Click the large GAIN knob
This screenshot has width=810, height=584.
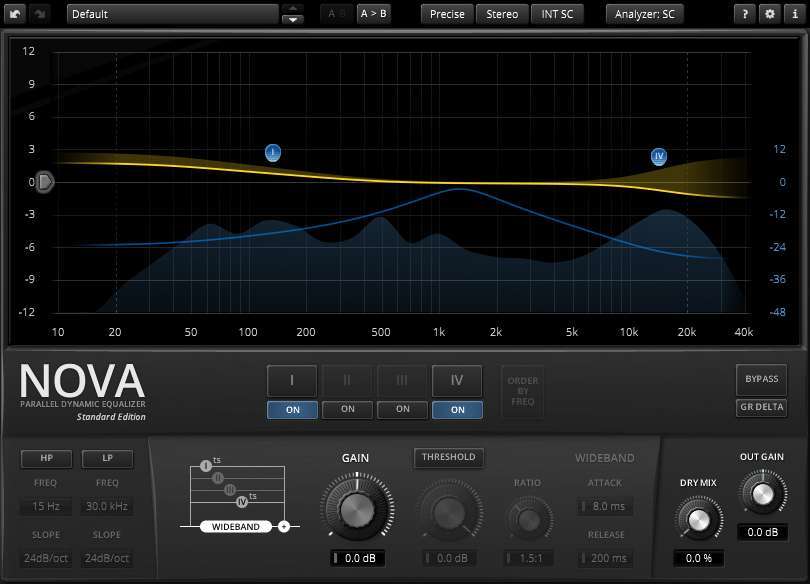tap(355, 509)
